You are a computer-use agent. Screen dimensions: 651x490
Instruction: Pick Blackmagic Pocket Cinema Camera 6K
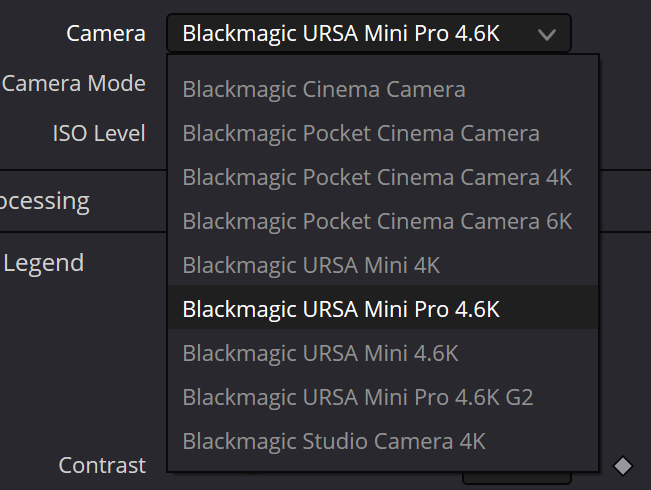pos(383,221)
